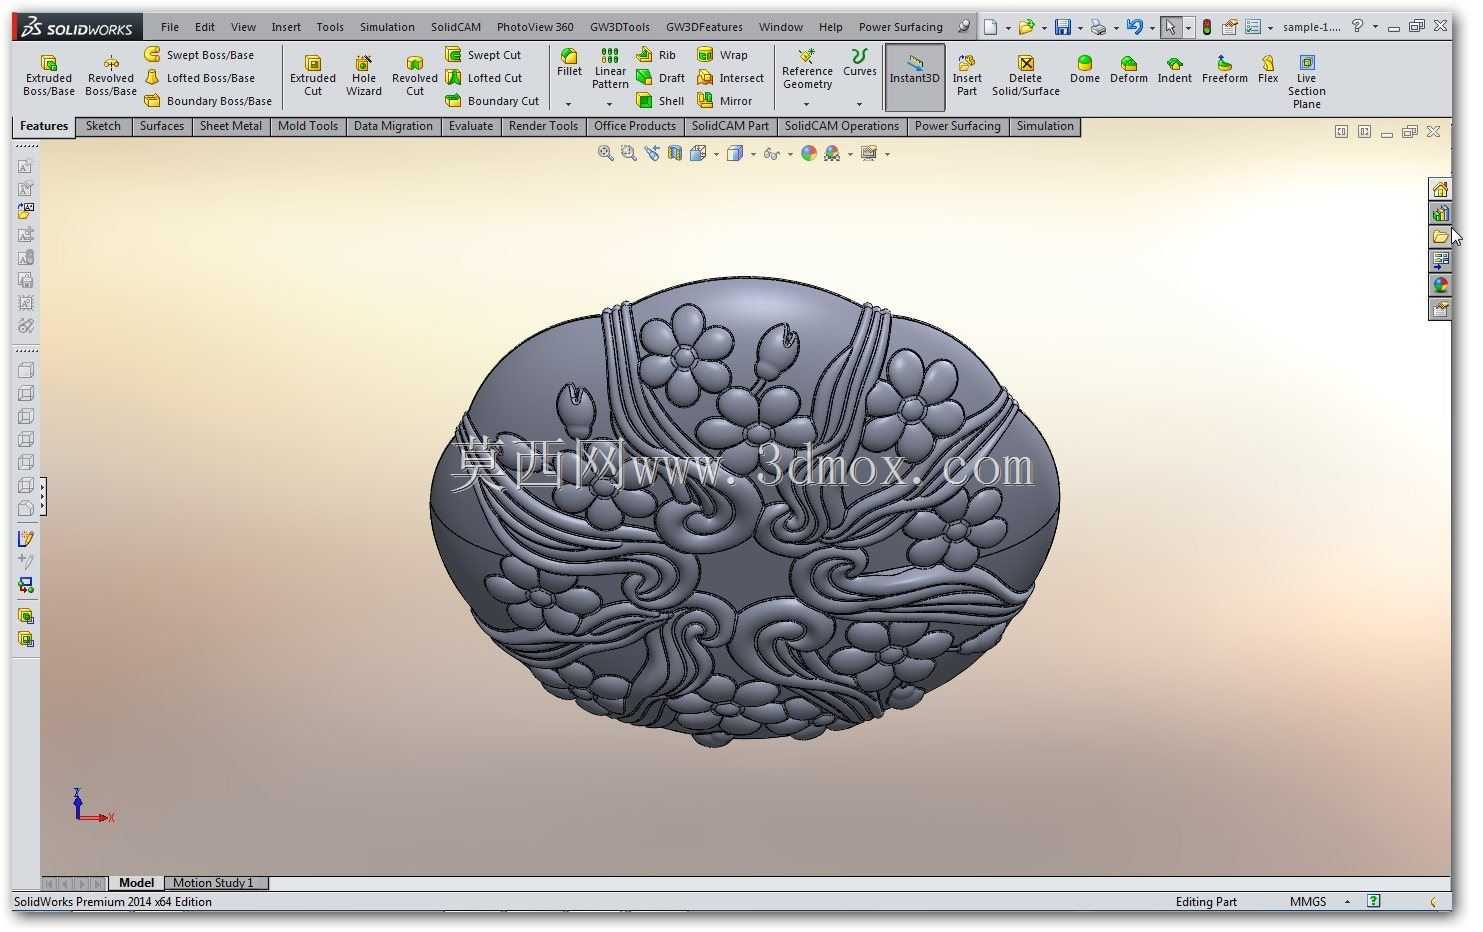Viewport: 1483px width, 932px height.
Task: Expand Fillet dropdown arrow
Action: pyautogui.click(x=569, y=104)
